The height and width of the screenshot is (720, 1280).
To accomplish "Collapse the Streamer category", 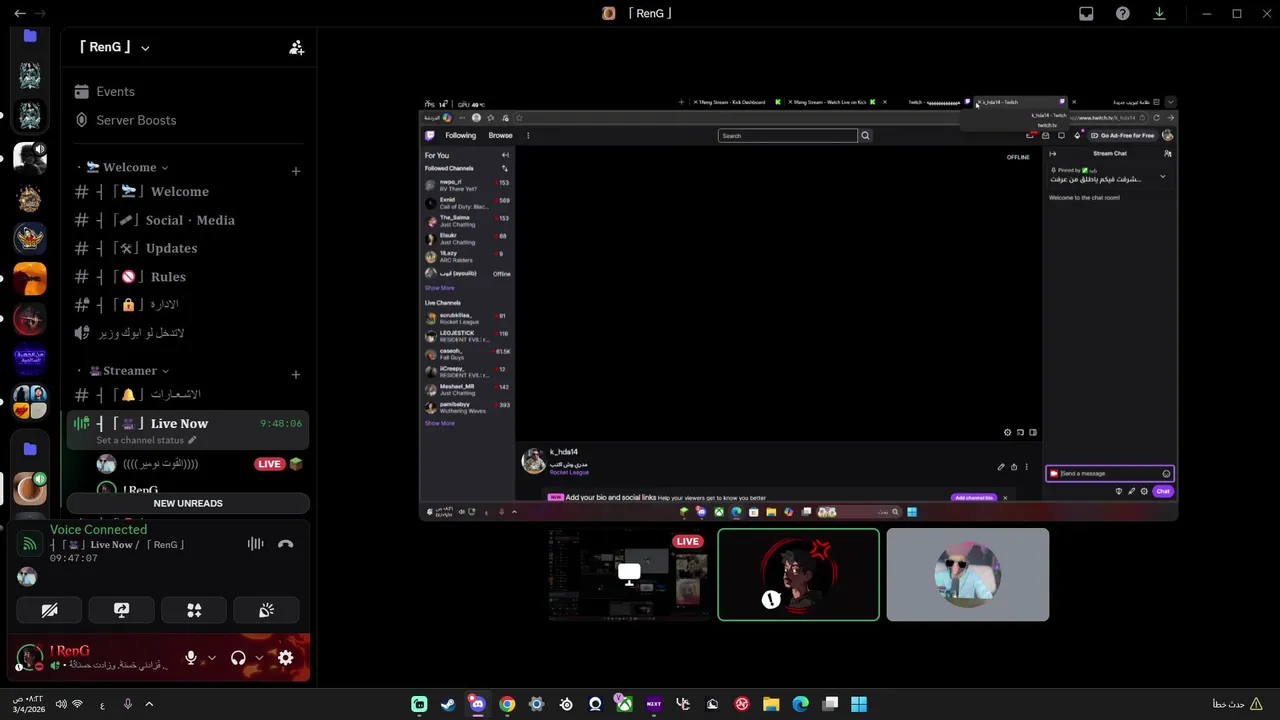I will coord(129,371).
